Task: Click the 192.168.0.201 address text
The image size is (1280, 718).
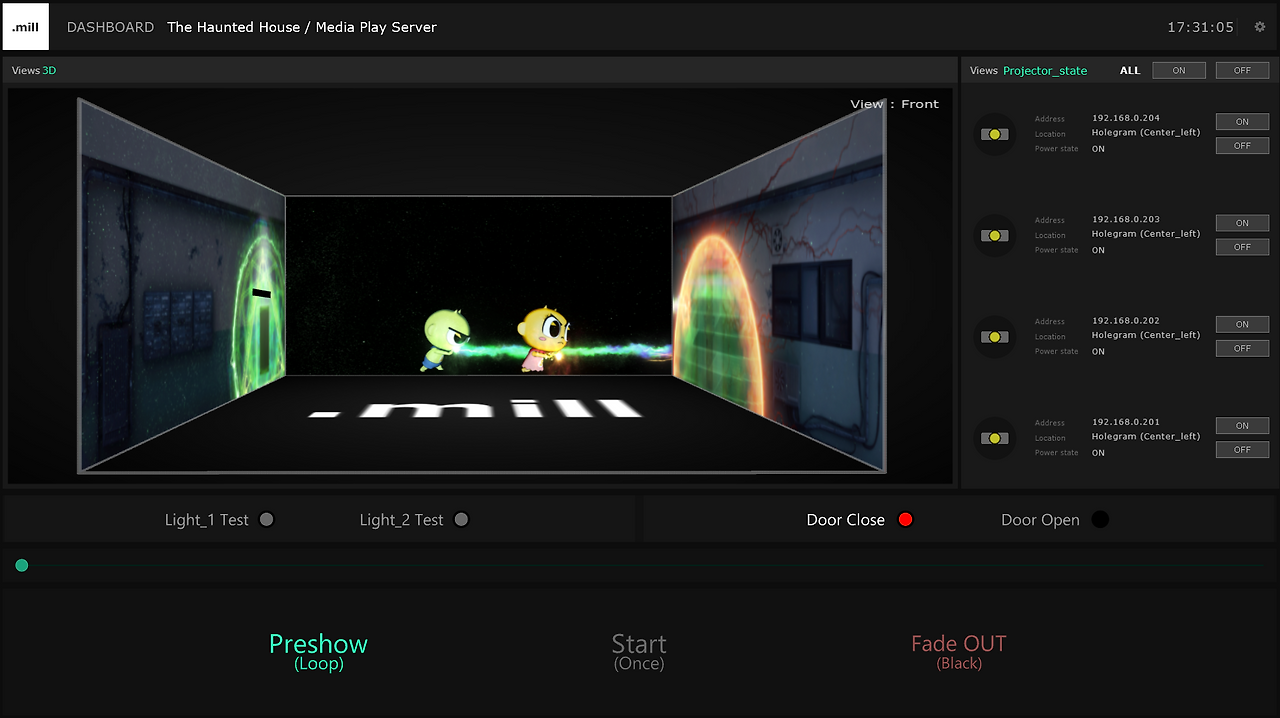Action: click(x=1126, y=422)
